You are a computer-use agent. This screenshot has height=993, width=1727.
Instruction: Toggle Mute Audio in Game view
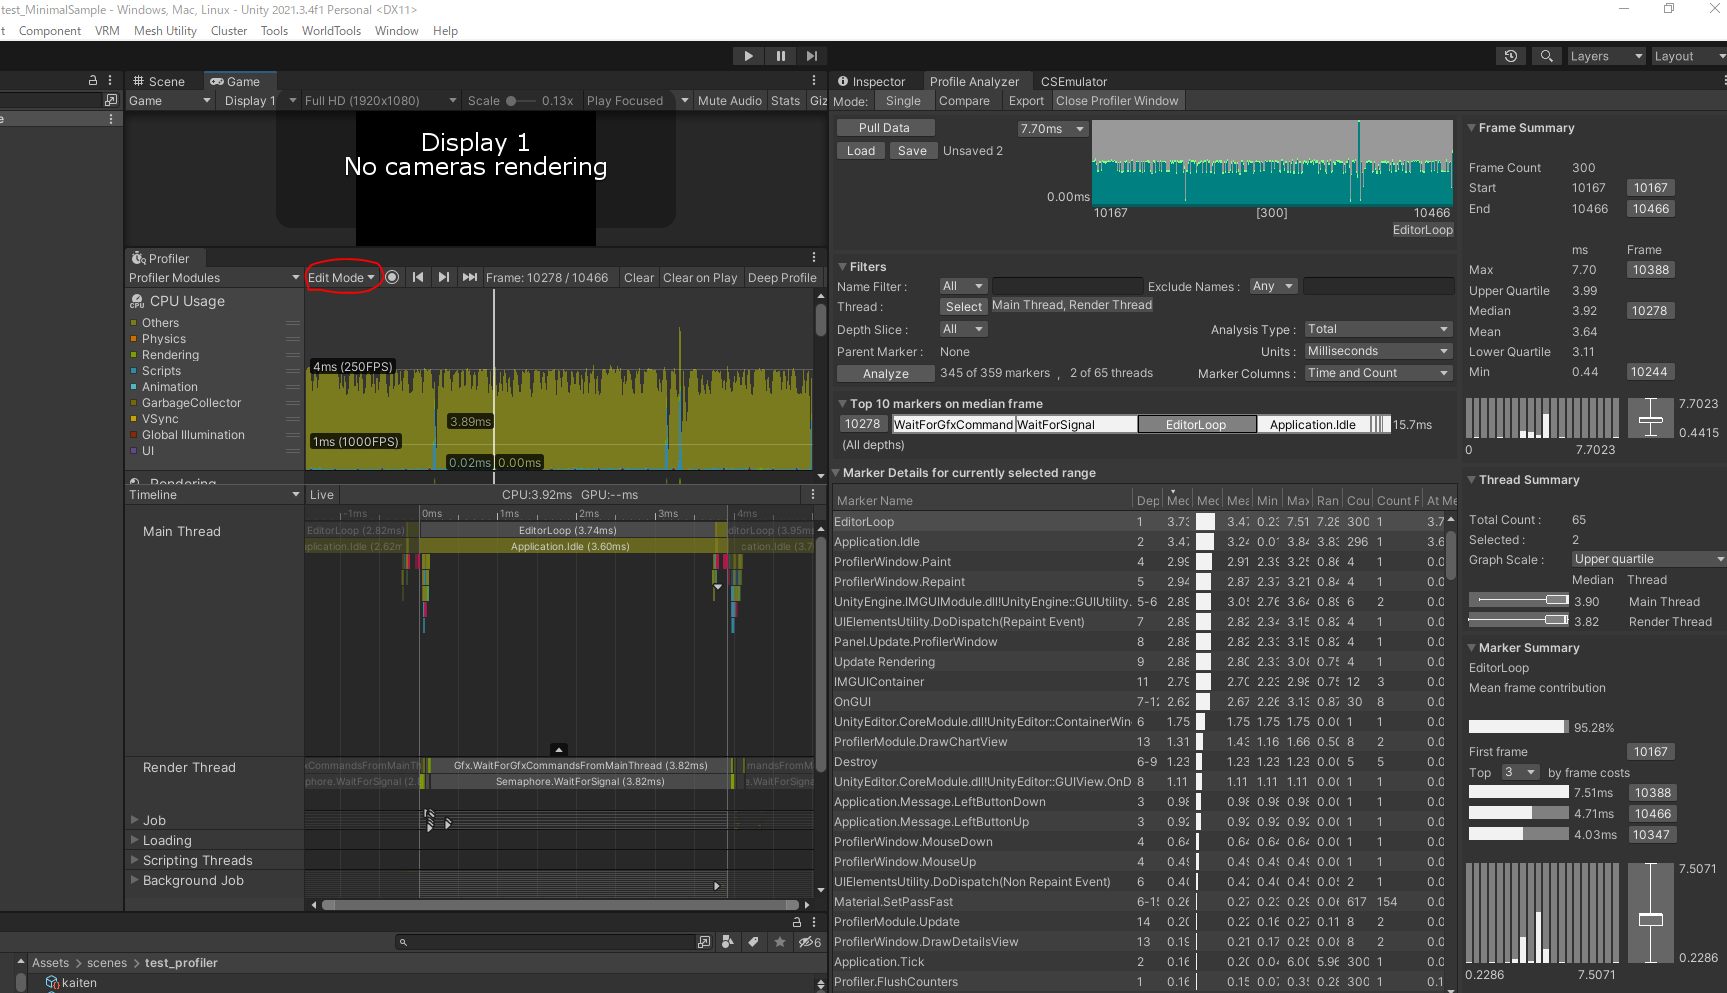[x=729, y=100]
